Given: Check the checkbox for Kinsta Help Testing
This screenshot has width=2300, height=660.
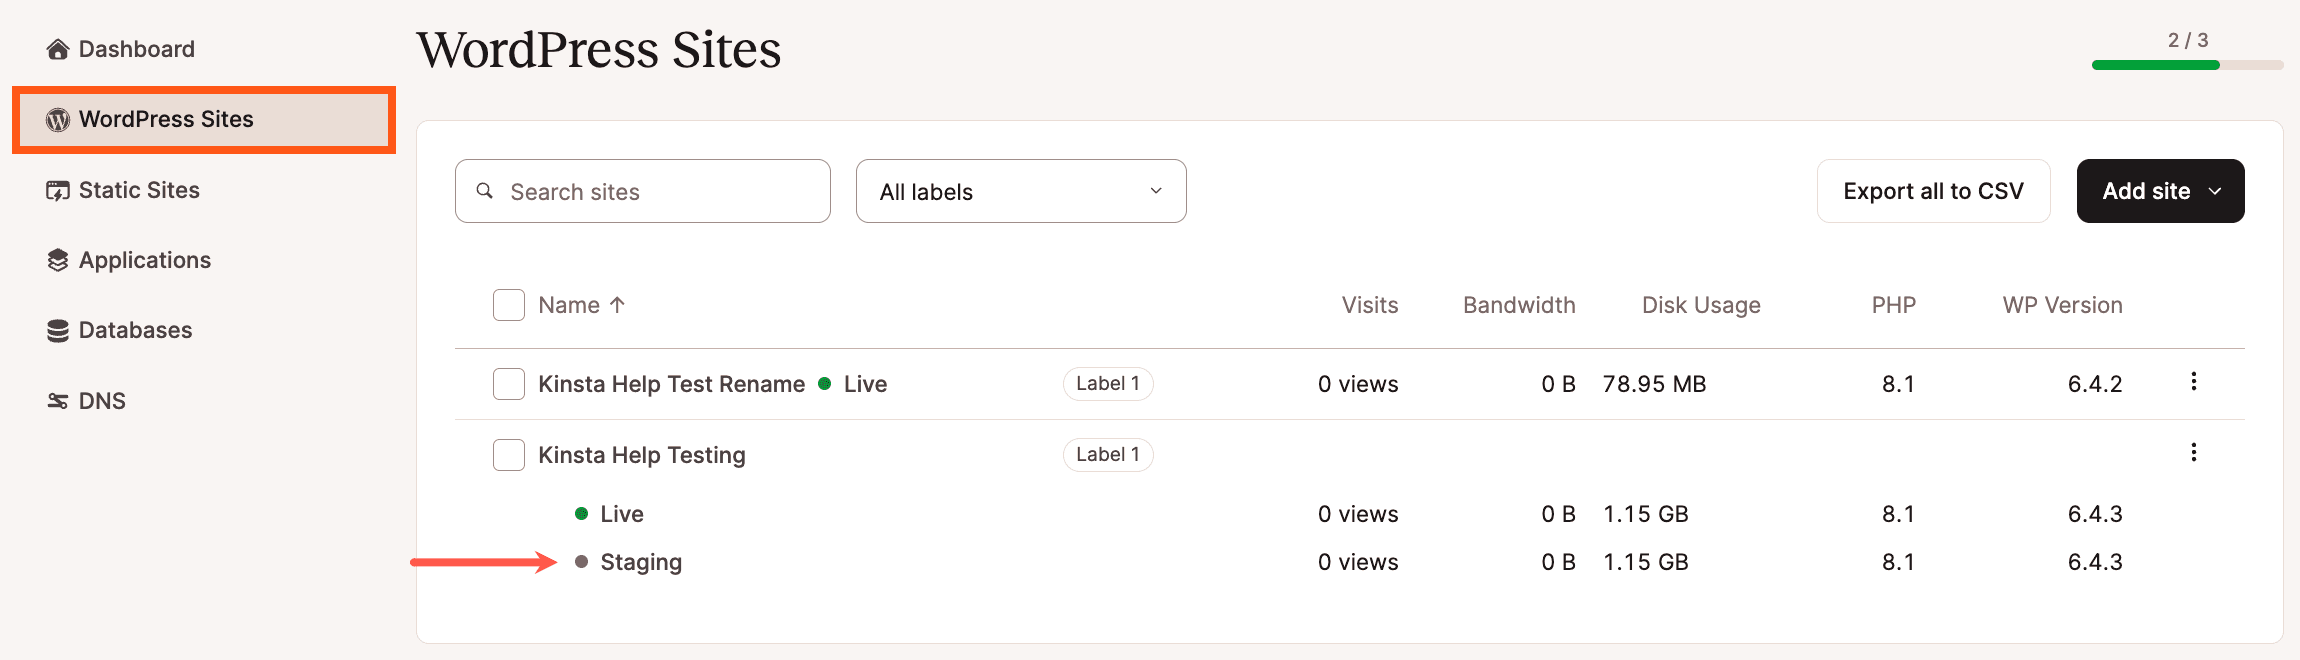Looking at the screenshot, I should (x=509, y=454).
